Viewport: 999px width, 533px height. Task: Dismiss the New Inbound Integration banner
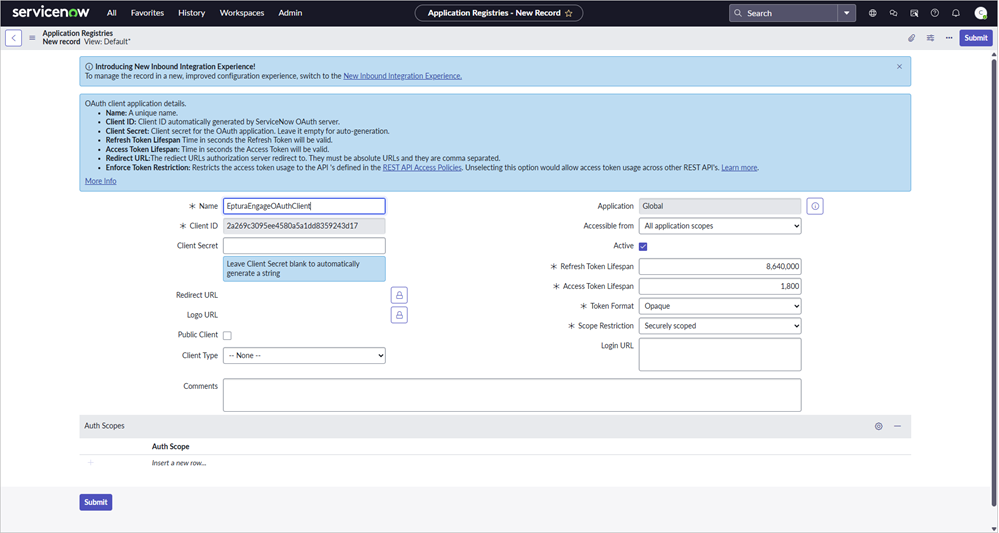pyautogui.click(x=899, y=66)
